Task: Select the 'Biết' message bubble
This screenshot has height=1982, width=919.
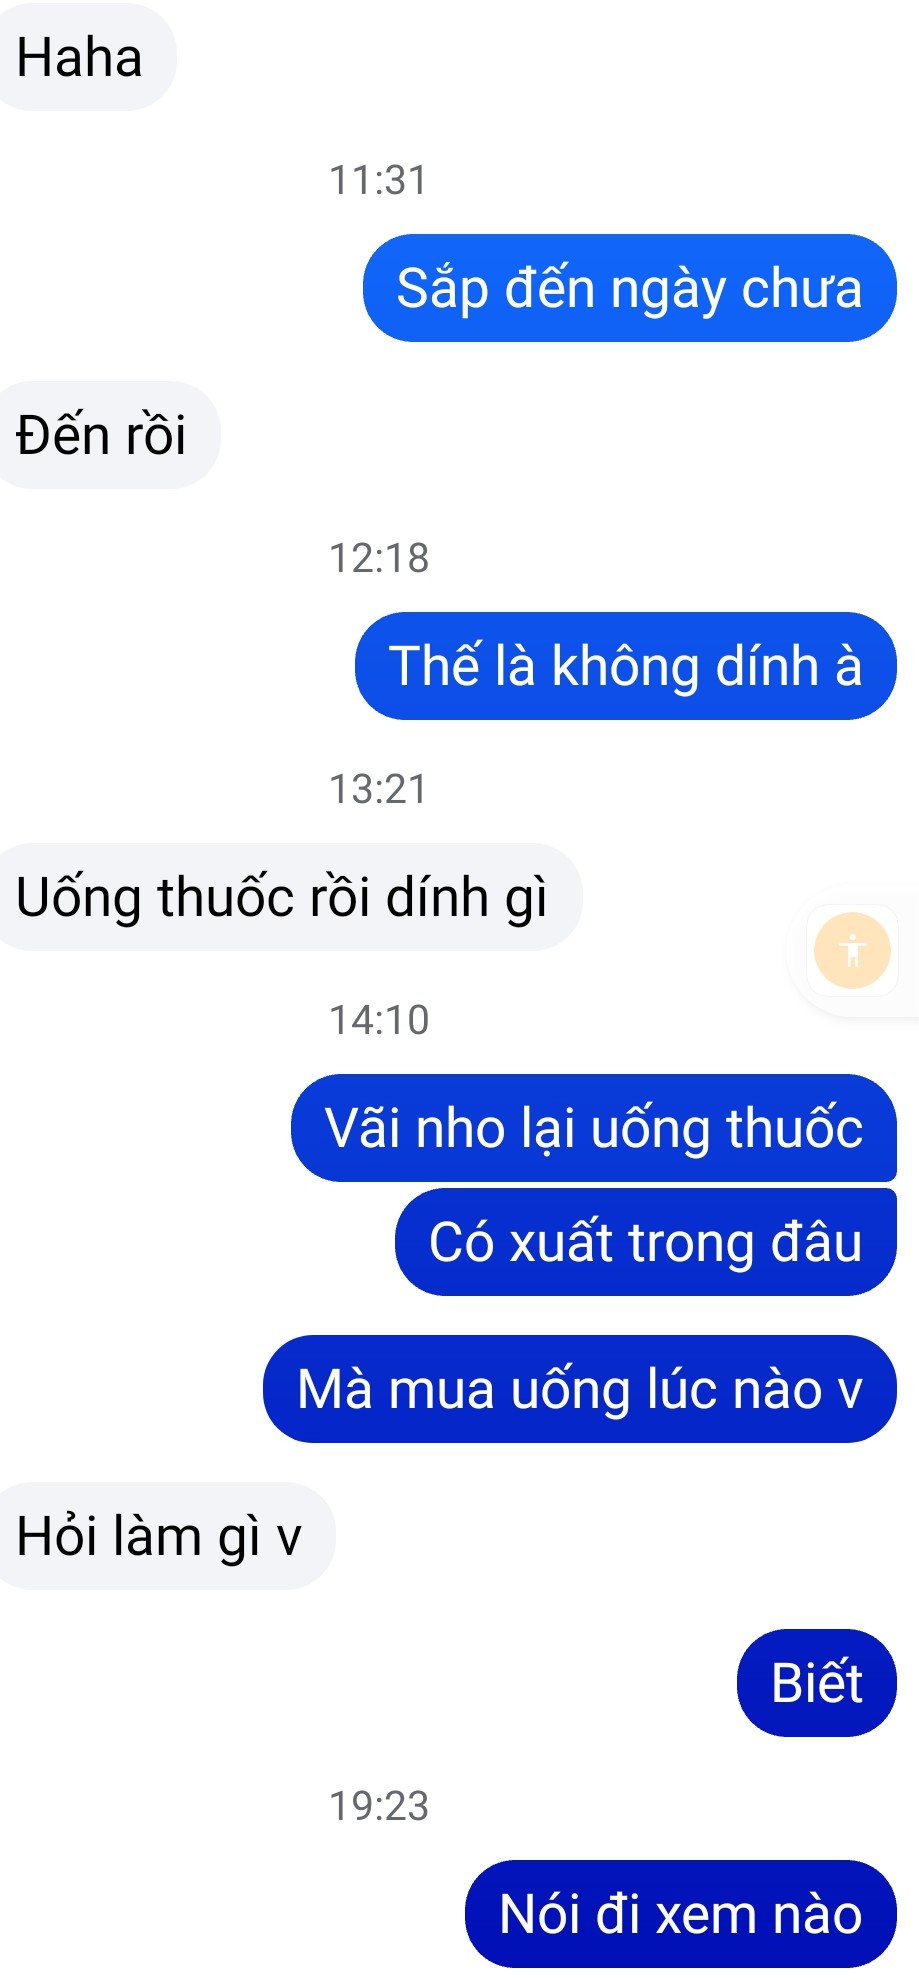Action: [x=817, y=1683]
